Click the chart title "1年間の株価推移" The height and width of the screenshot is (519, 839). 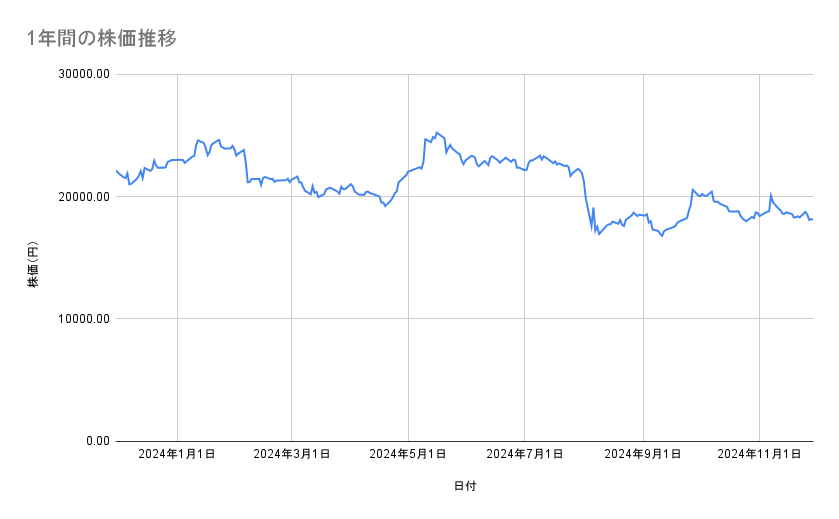(x=103, y=39)
